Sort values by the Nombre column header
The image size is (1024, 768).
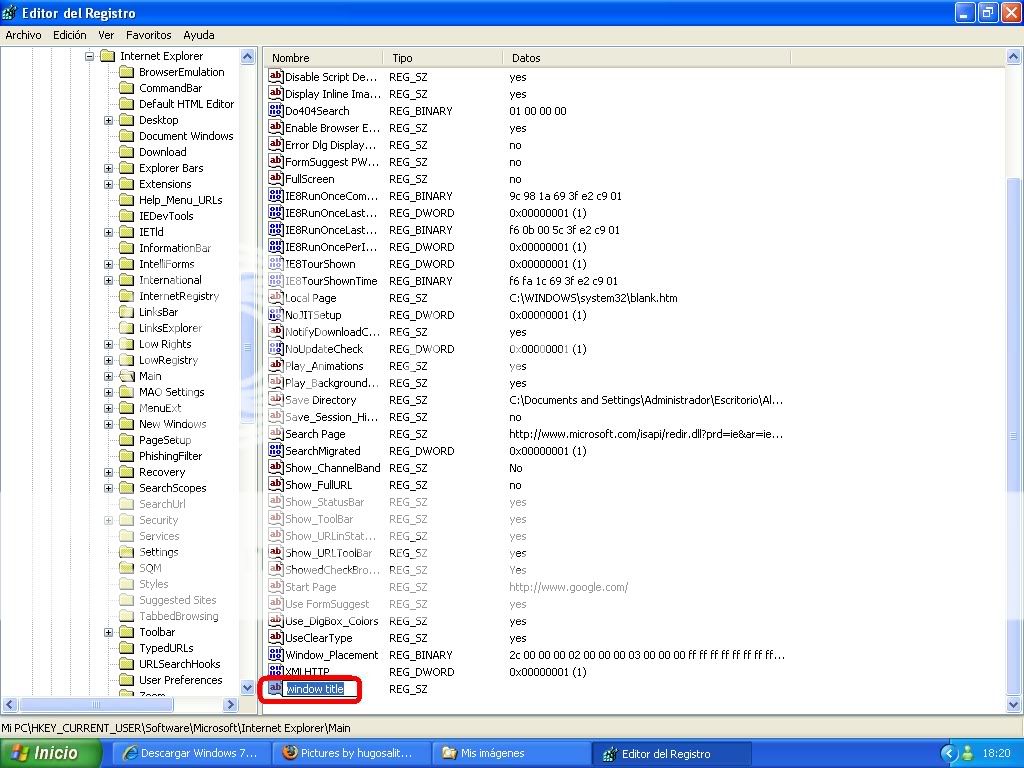pos(323,58)
